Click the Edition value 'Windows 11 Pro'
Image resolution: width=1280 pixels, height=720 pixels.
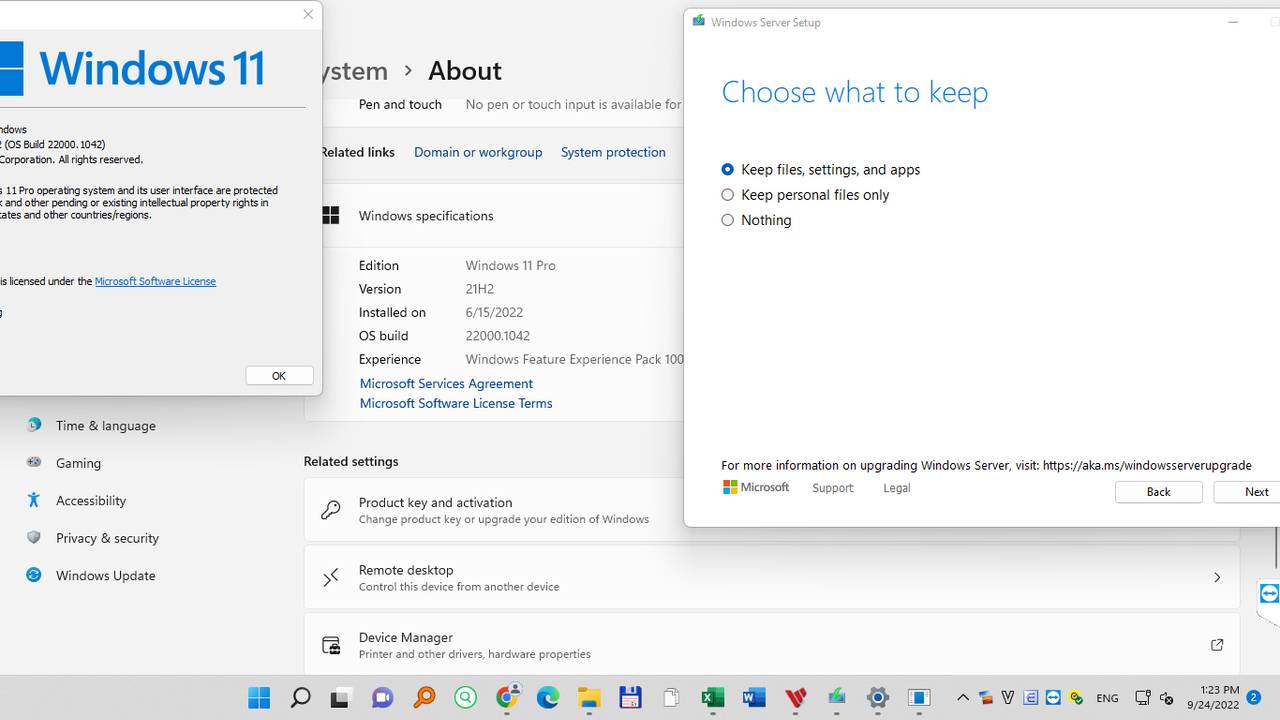(x=510, y=265)
